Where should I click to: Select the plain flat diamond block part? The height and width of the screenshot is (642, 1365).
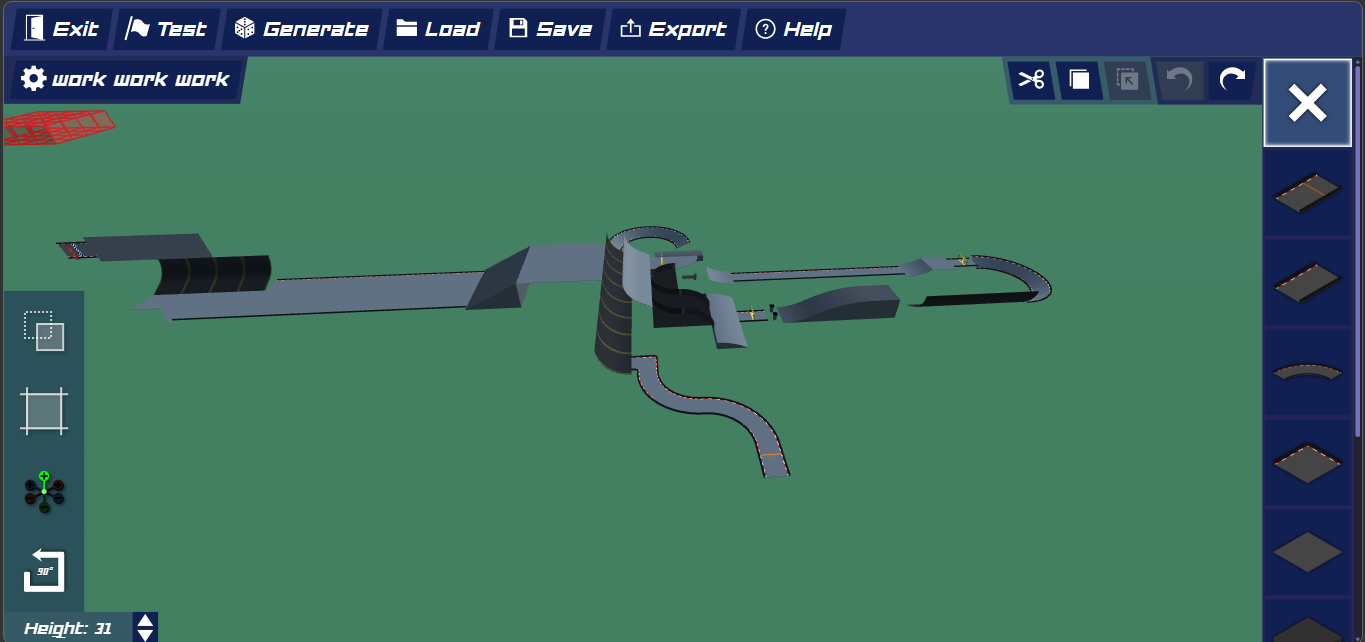coord(1308,552)
